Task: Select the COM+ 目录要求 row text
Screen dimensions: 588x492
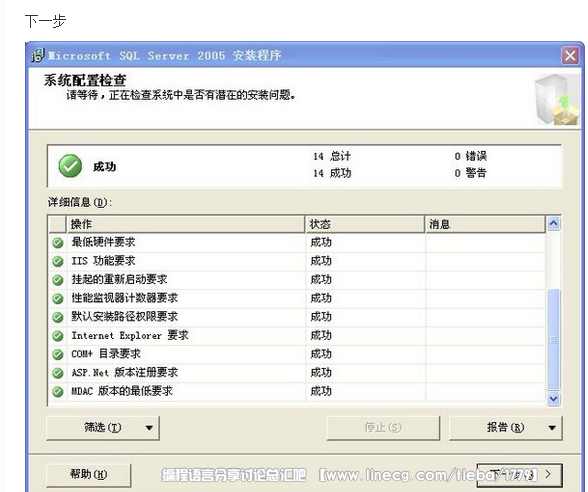Action: pos(106,354)
